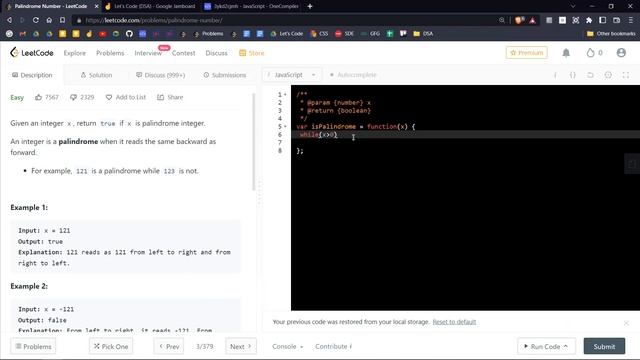Go back in browser history

[x=9, y=20]
